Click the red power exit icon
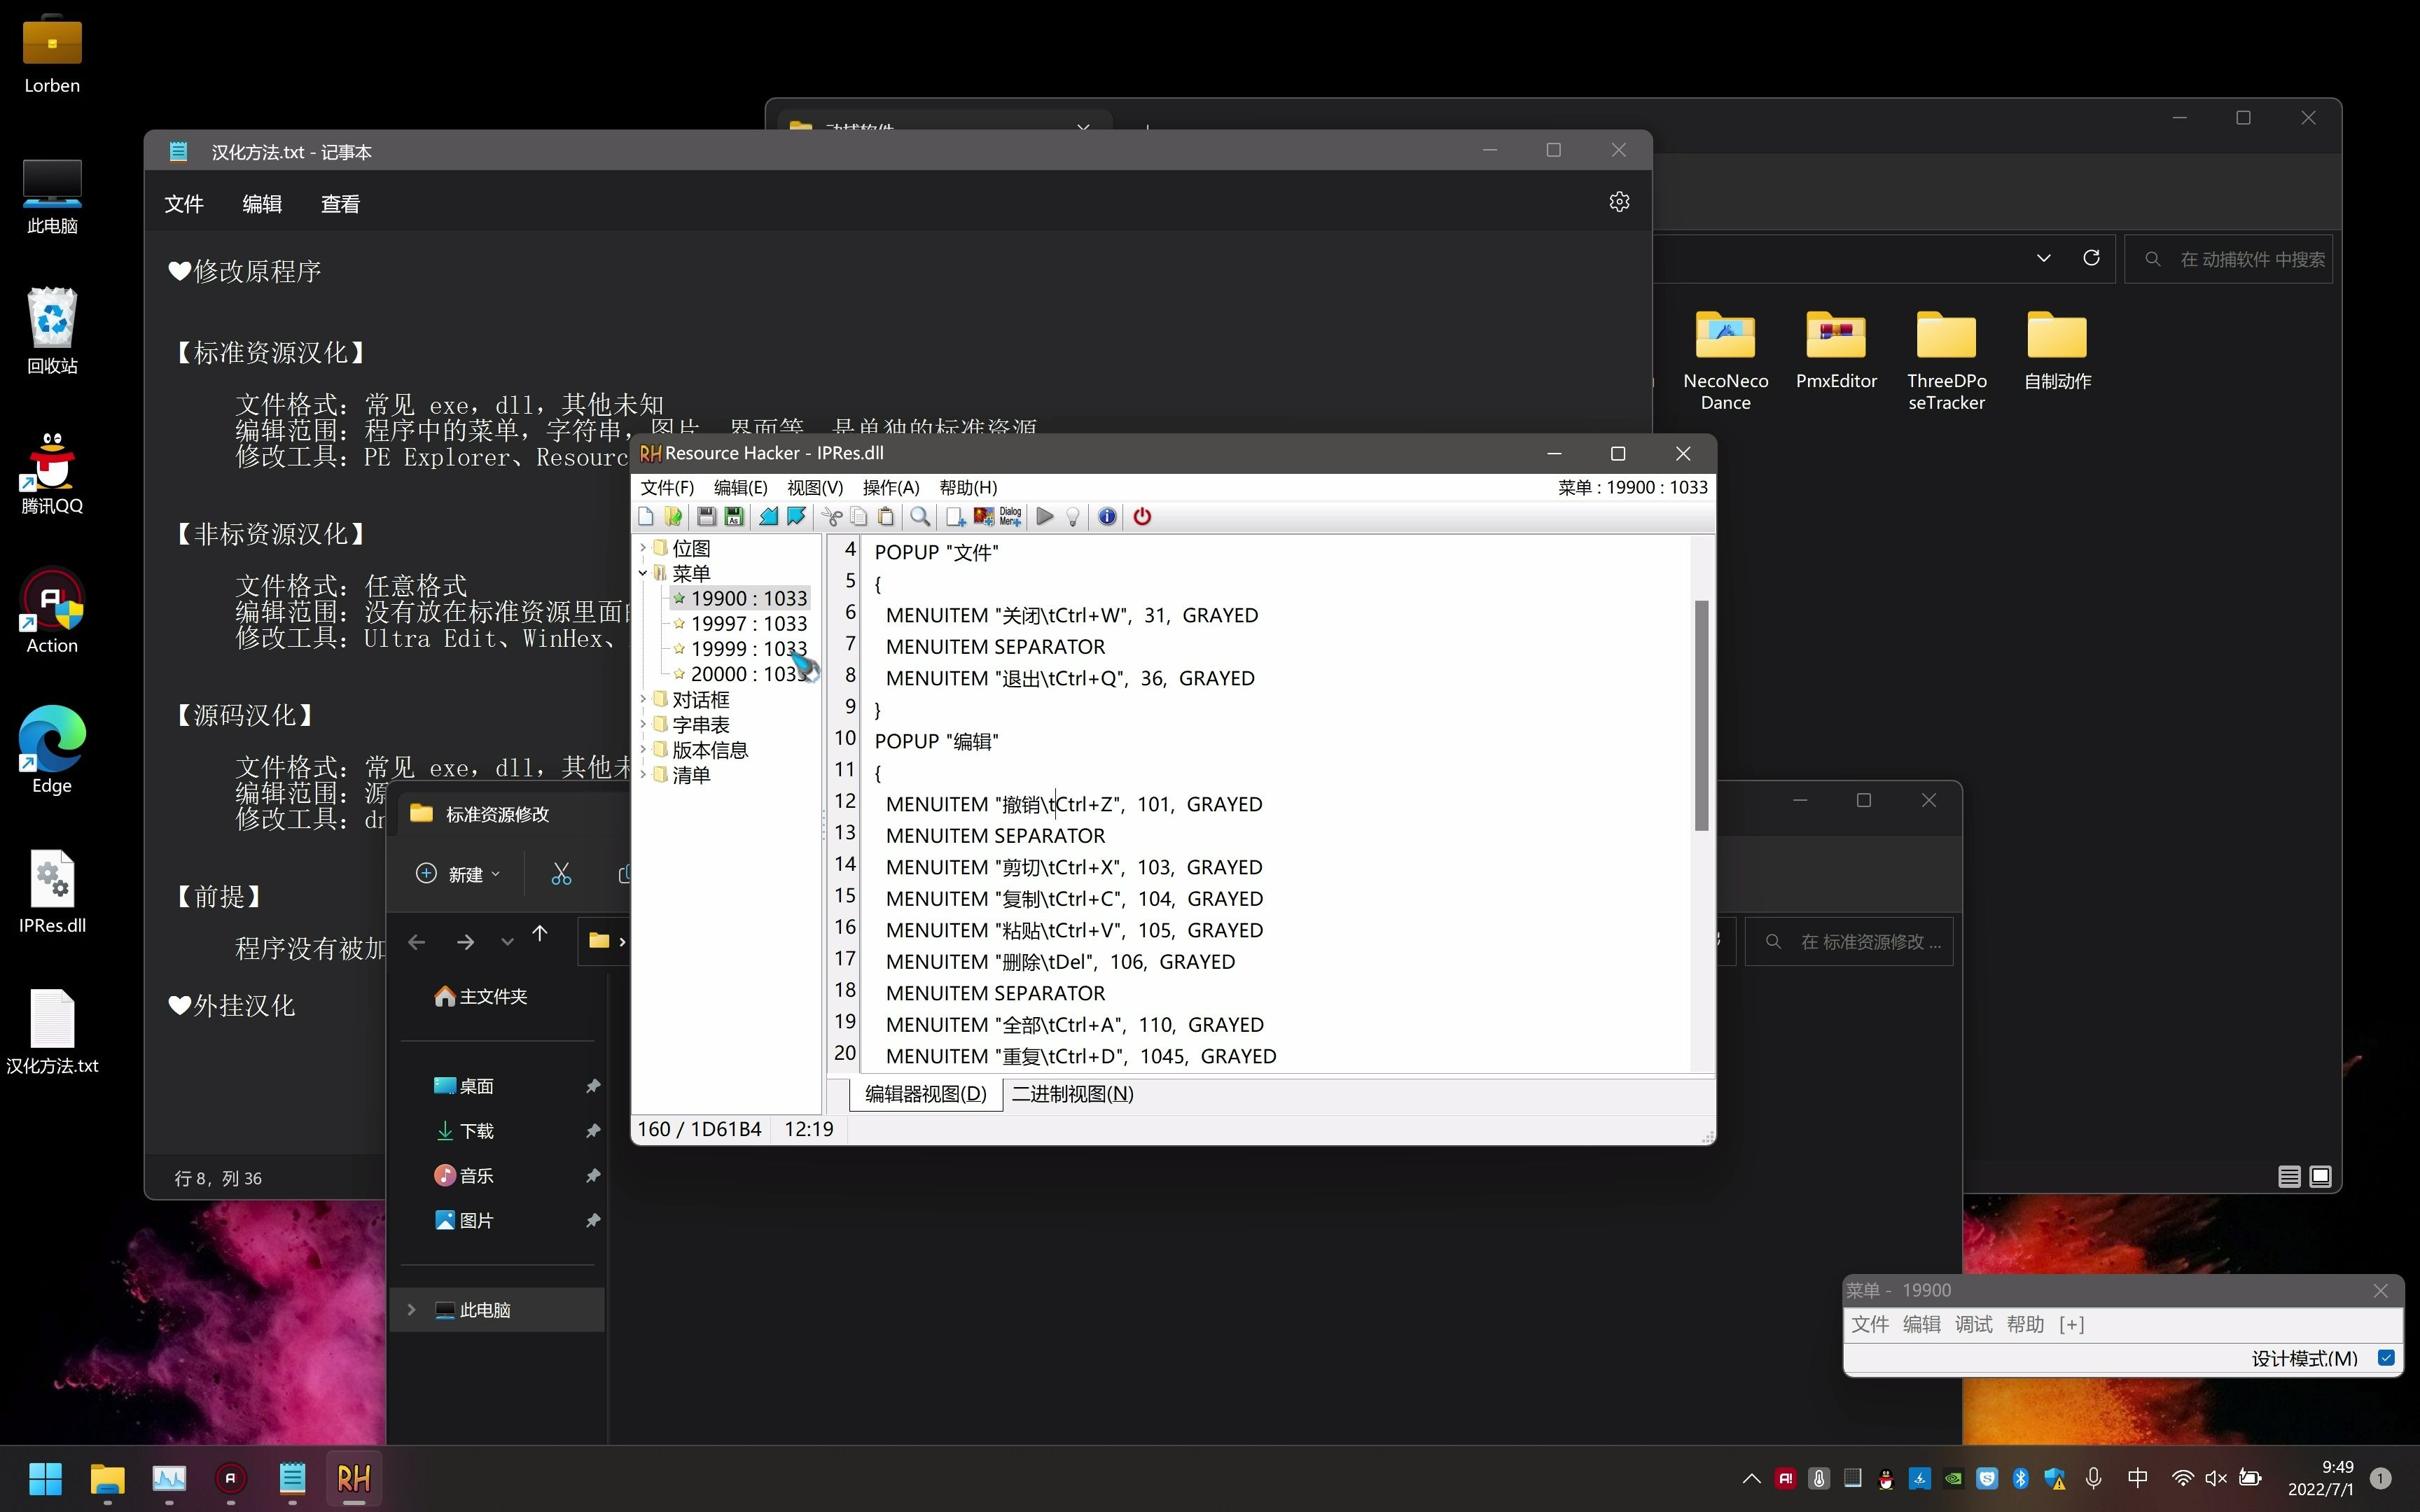 click(1142, 516)
